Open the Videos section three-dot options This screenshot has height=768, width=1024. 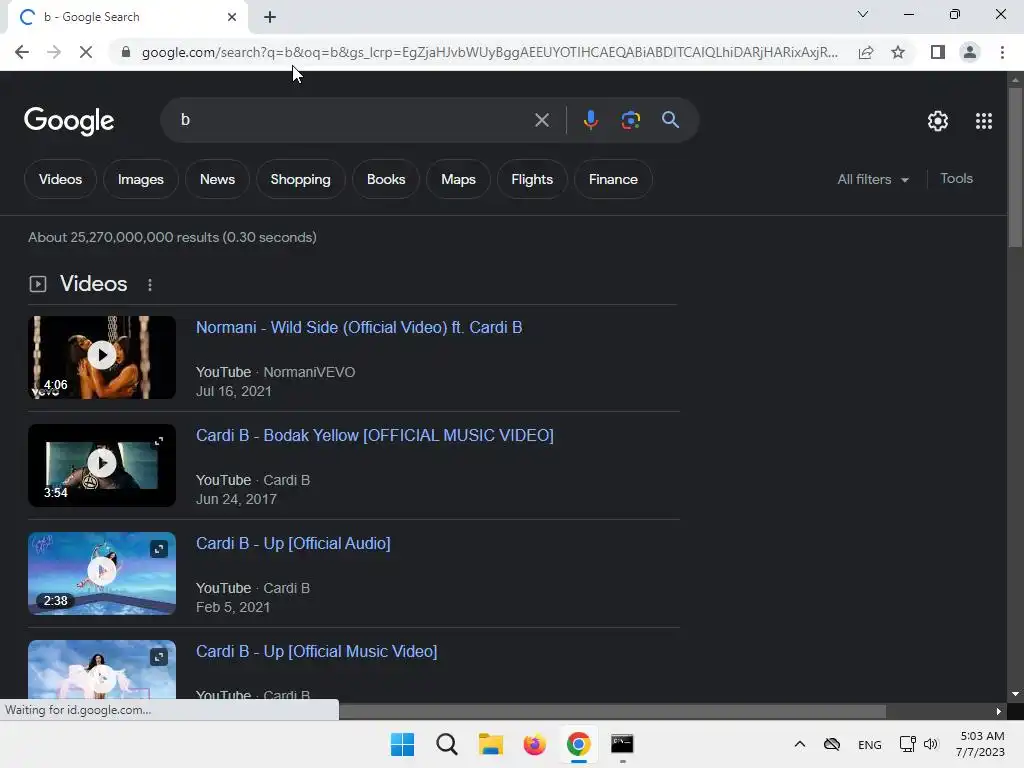(150, 285)
